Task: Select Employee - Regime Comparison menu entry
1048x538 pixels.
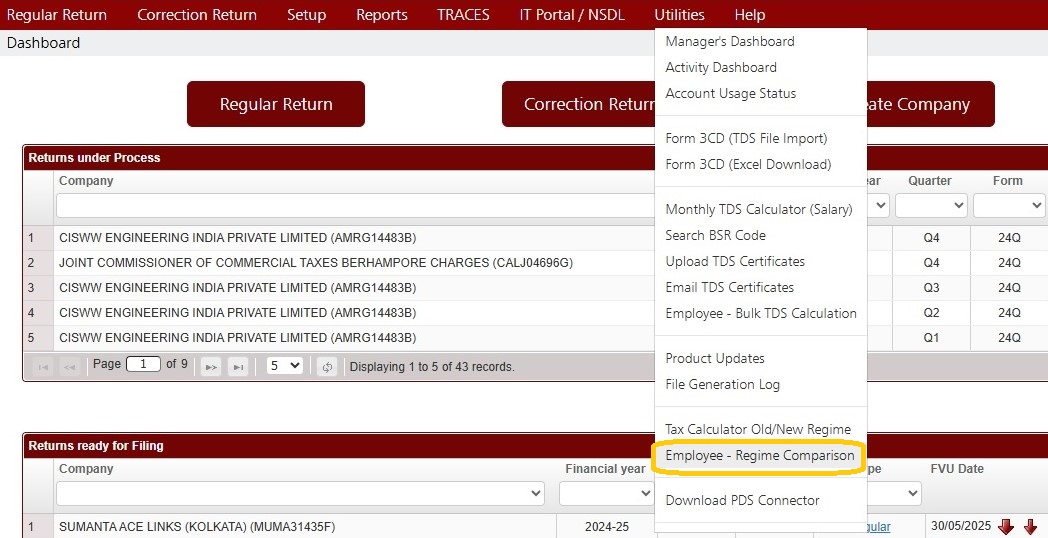Action: (760, 456)
